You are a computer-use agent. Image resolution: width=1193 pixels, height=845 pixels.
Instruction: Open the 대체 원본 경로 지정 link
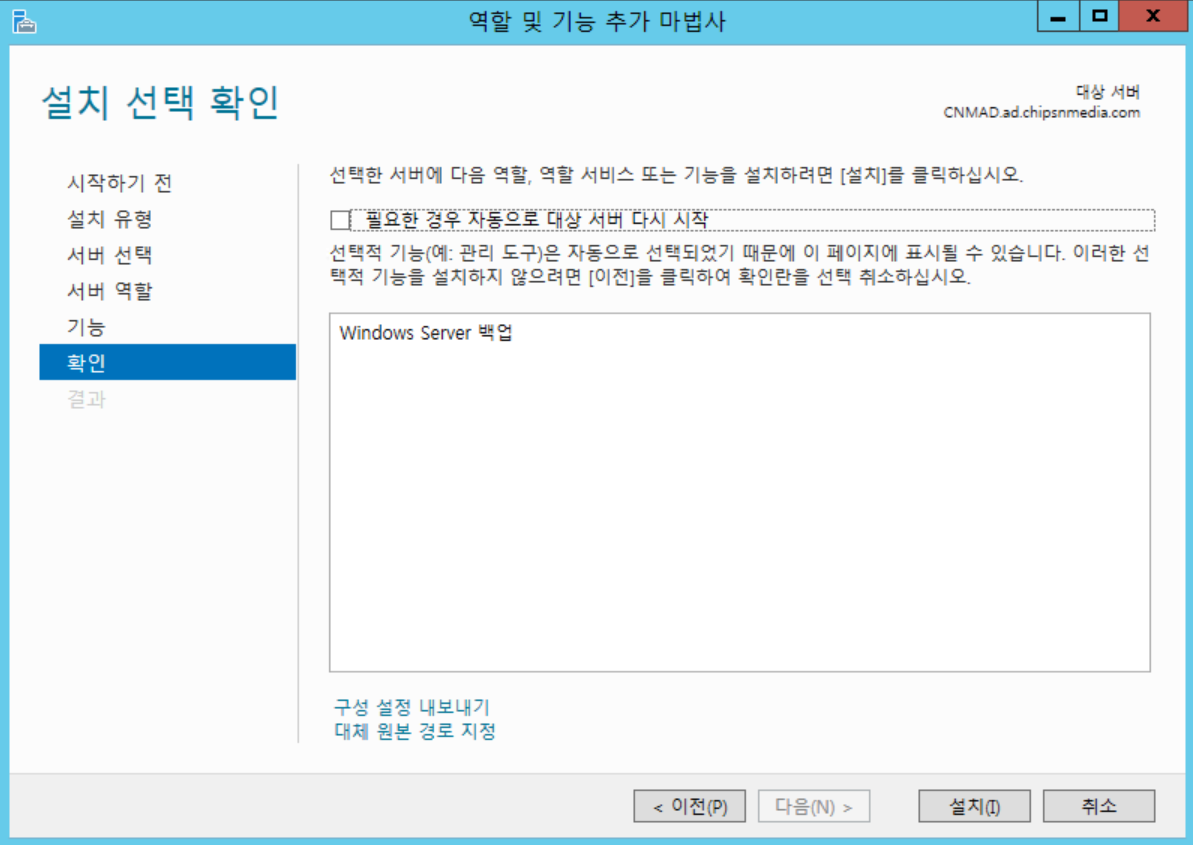click(x=415, y=731)
